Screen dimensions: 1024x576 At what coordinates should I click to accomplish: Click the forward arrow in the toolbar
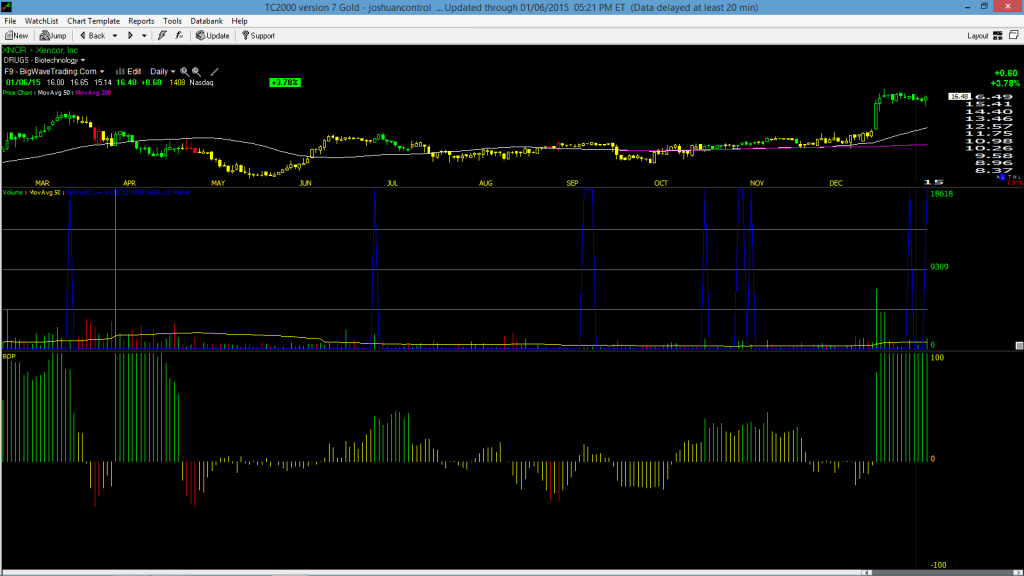[x=130, y=36]
